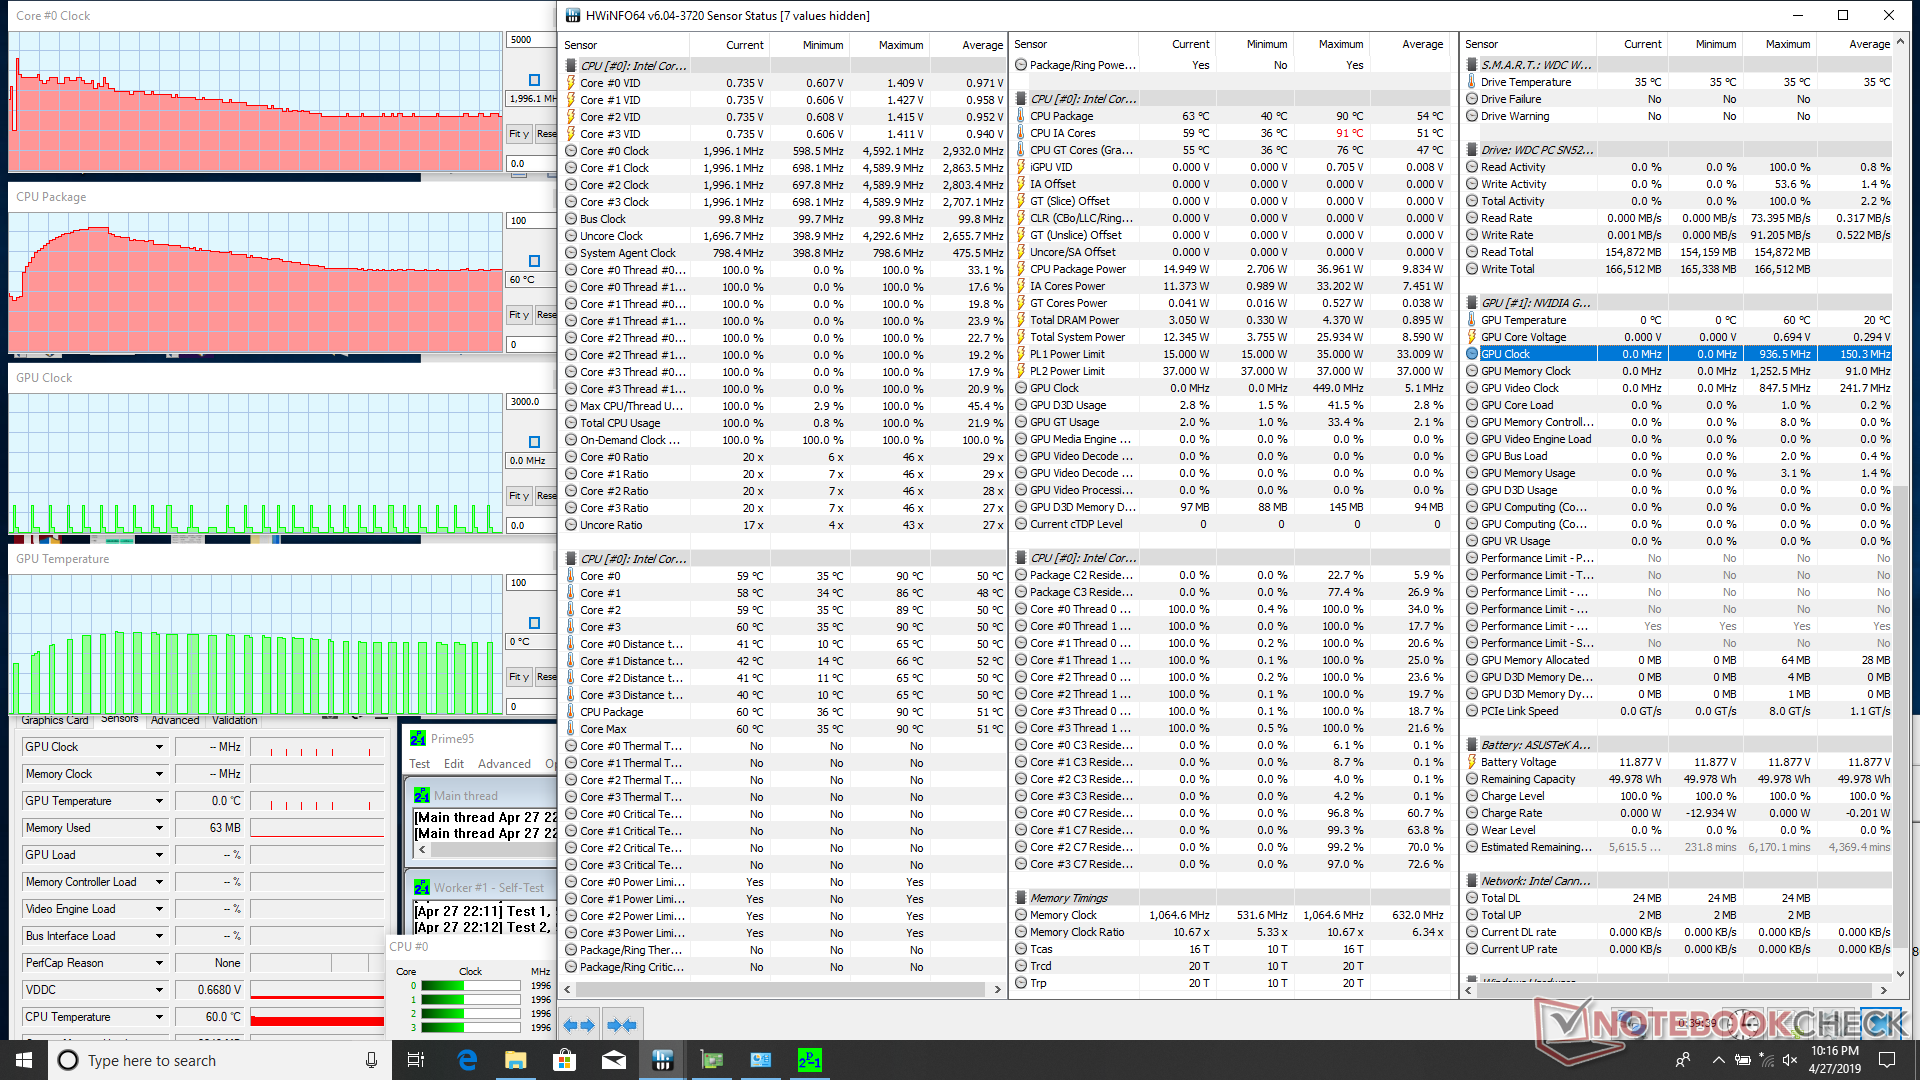Select the Drive Temperature sensor row
Viewport: 1920px width, 1080px height.
click(1678, 82)
